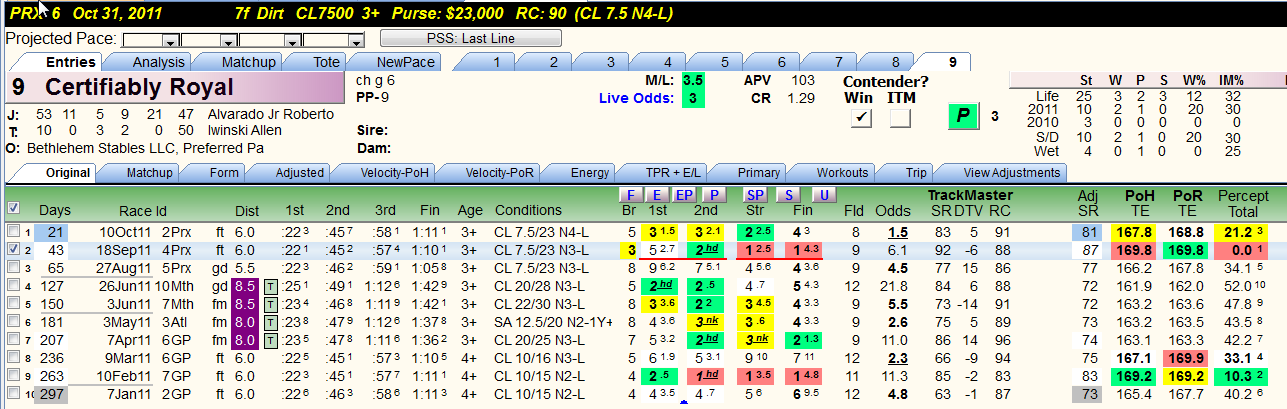Click the EP pace filter button
Screen dimensions: 1287x409
684,194
